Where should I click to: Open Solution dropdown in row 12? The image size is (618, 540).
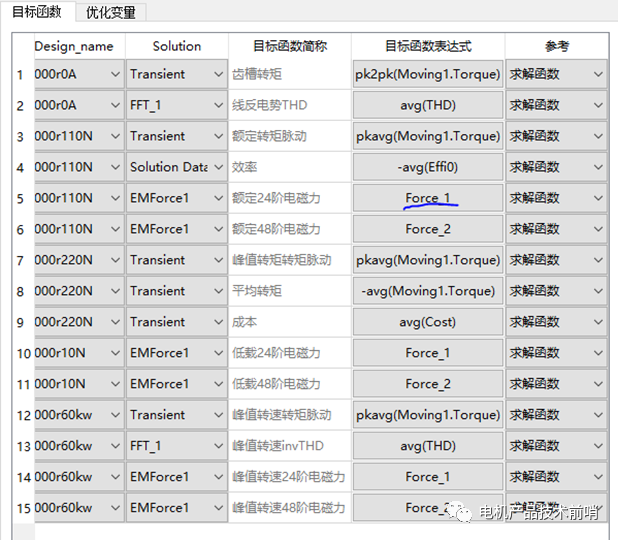[x=177, y=415]
